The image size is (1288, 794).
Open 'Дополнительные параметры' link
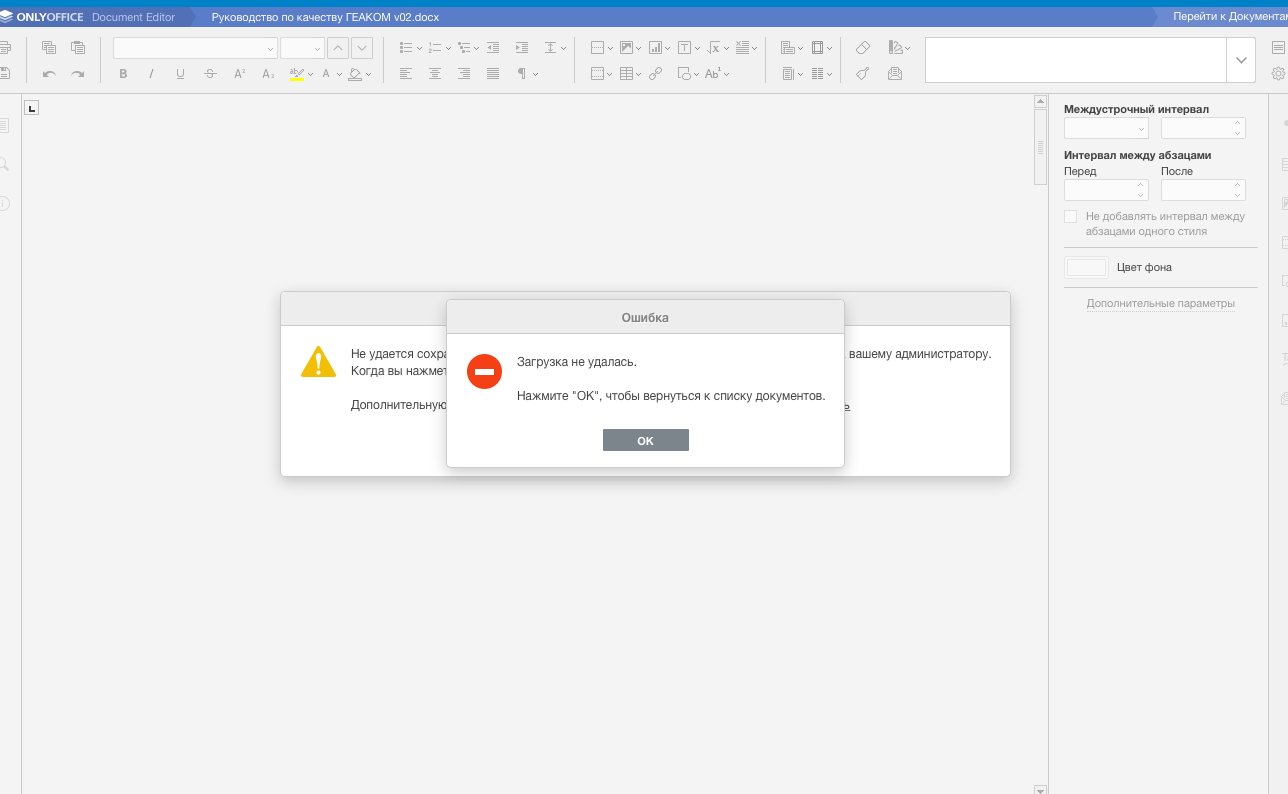pos(1161,303)
